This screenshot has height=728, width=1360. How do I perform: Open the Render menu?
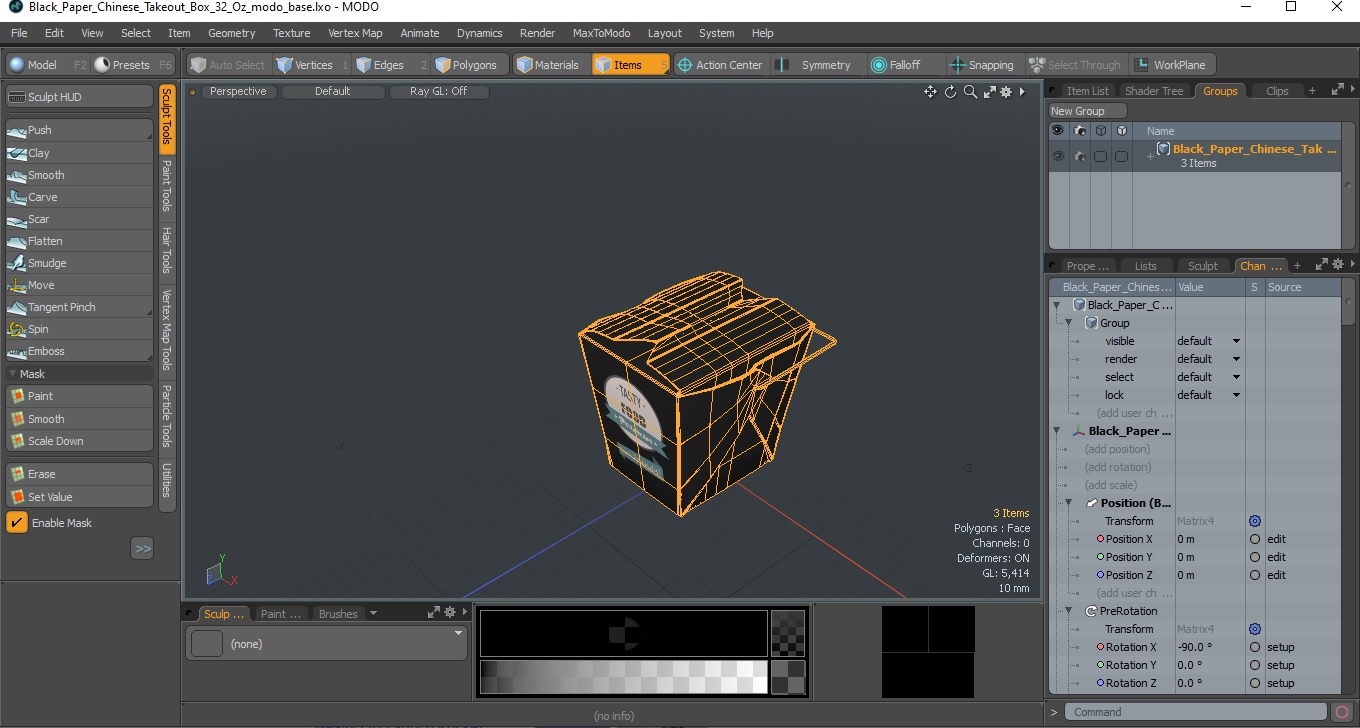[x=537, y=33]
